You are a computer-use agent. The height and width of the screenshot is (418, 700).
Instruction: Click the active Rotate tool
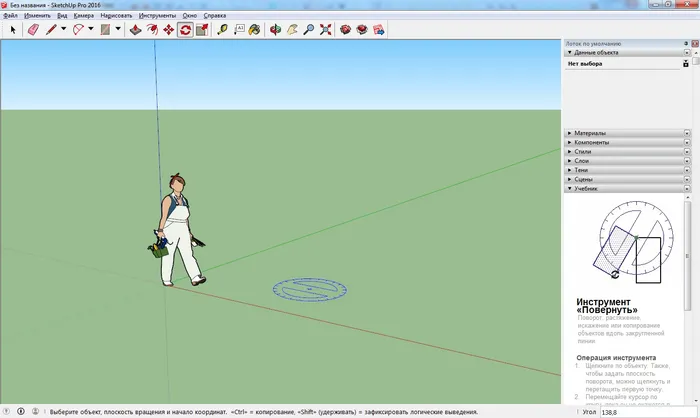click(185, 30)
